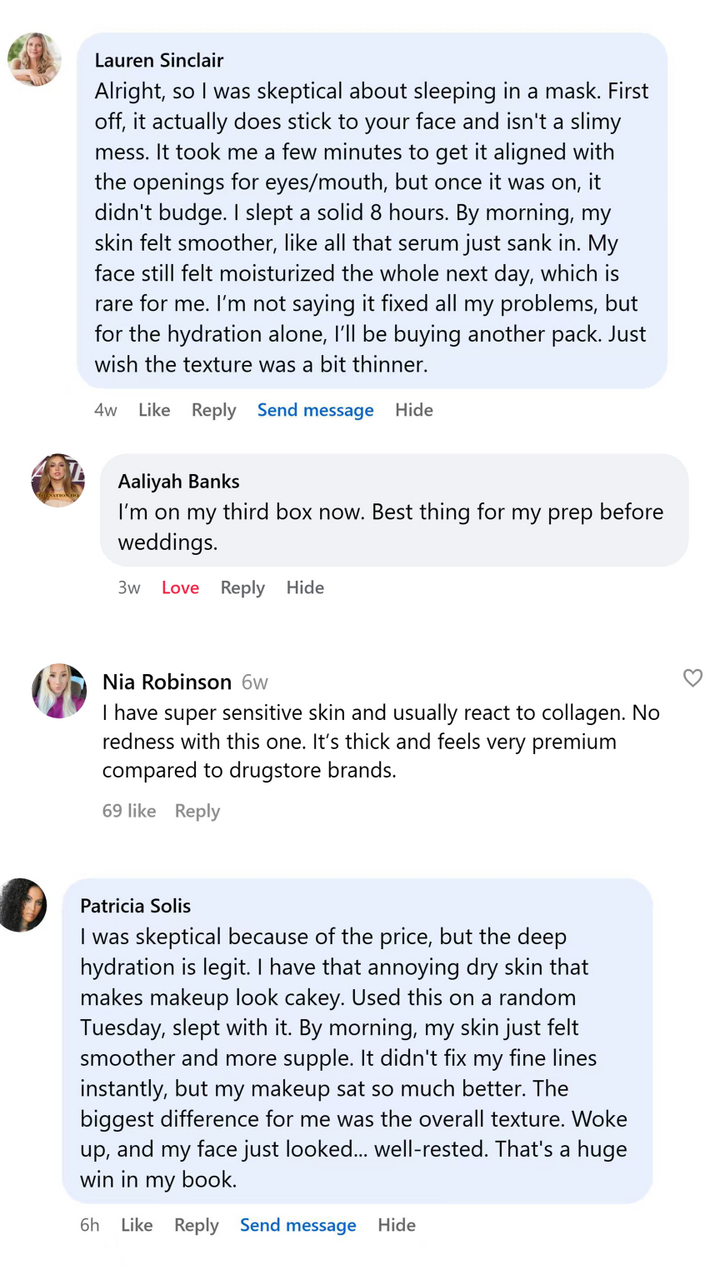
Task: Reply to Patricia Solis' comment
Action: [196, 1225]
